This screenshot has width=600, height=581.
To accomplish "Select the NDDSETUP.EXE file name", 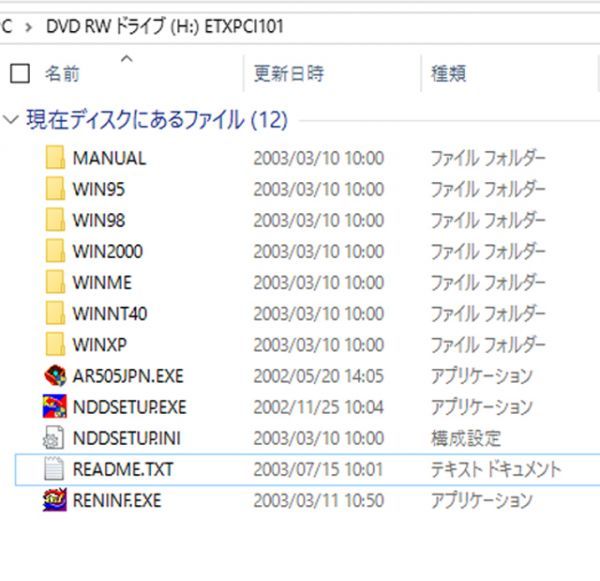I will tap(129, 407).
